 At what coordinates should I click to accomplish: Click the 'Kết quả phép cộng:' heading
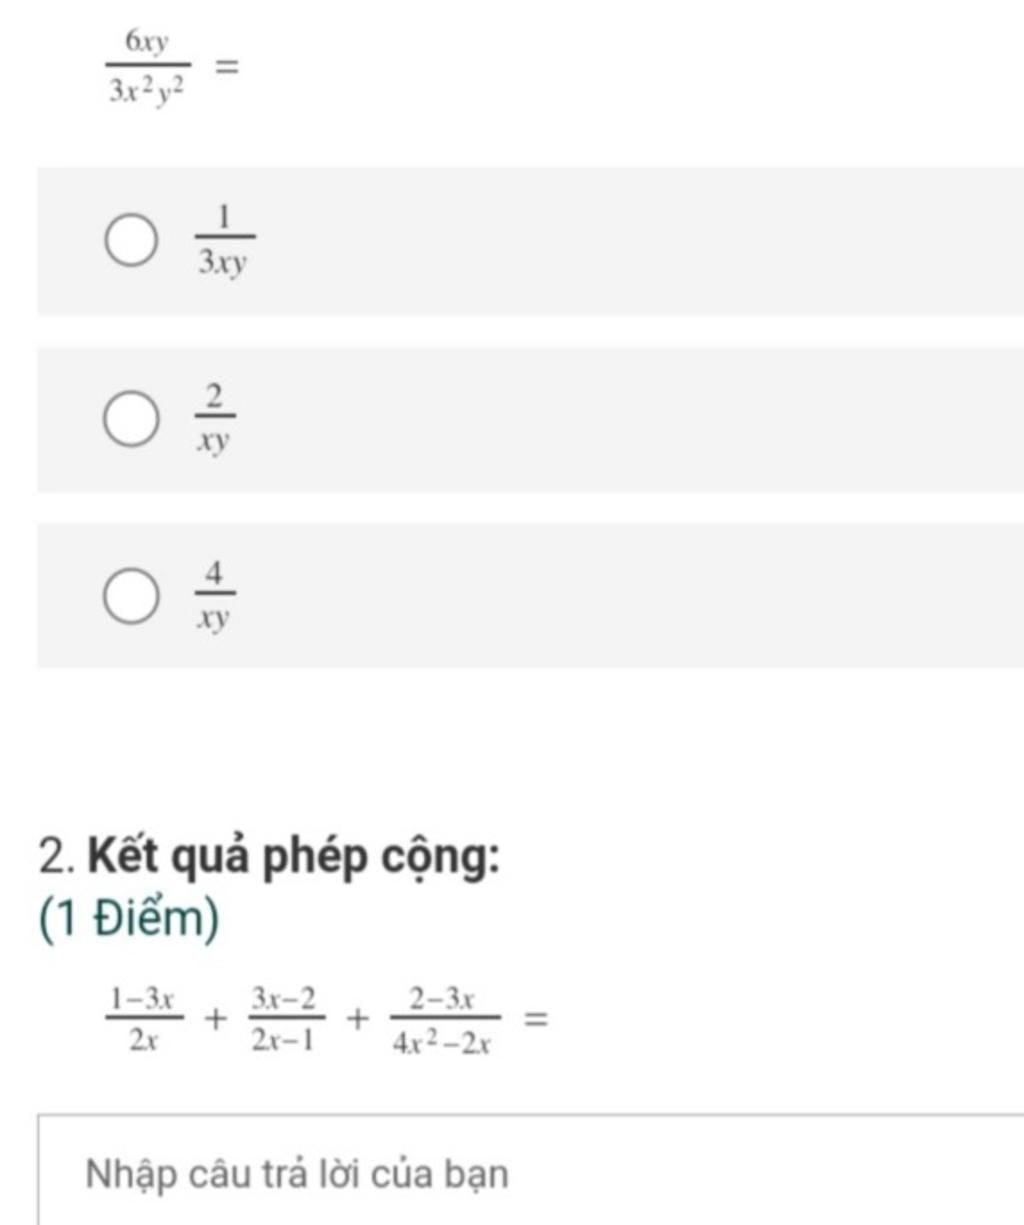coord(294,858)
